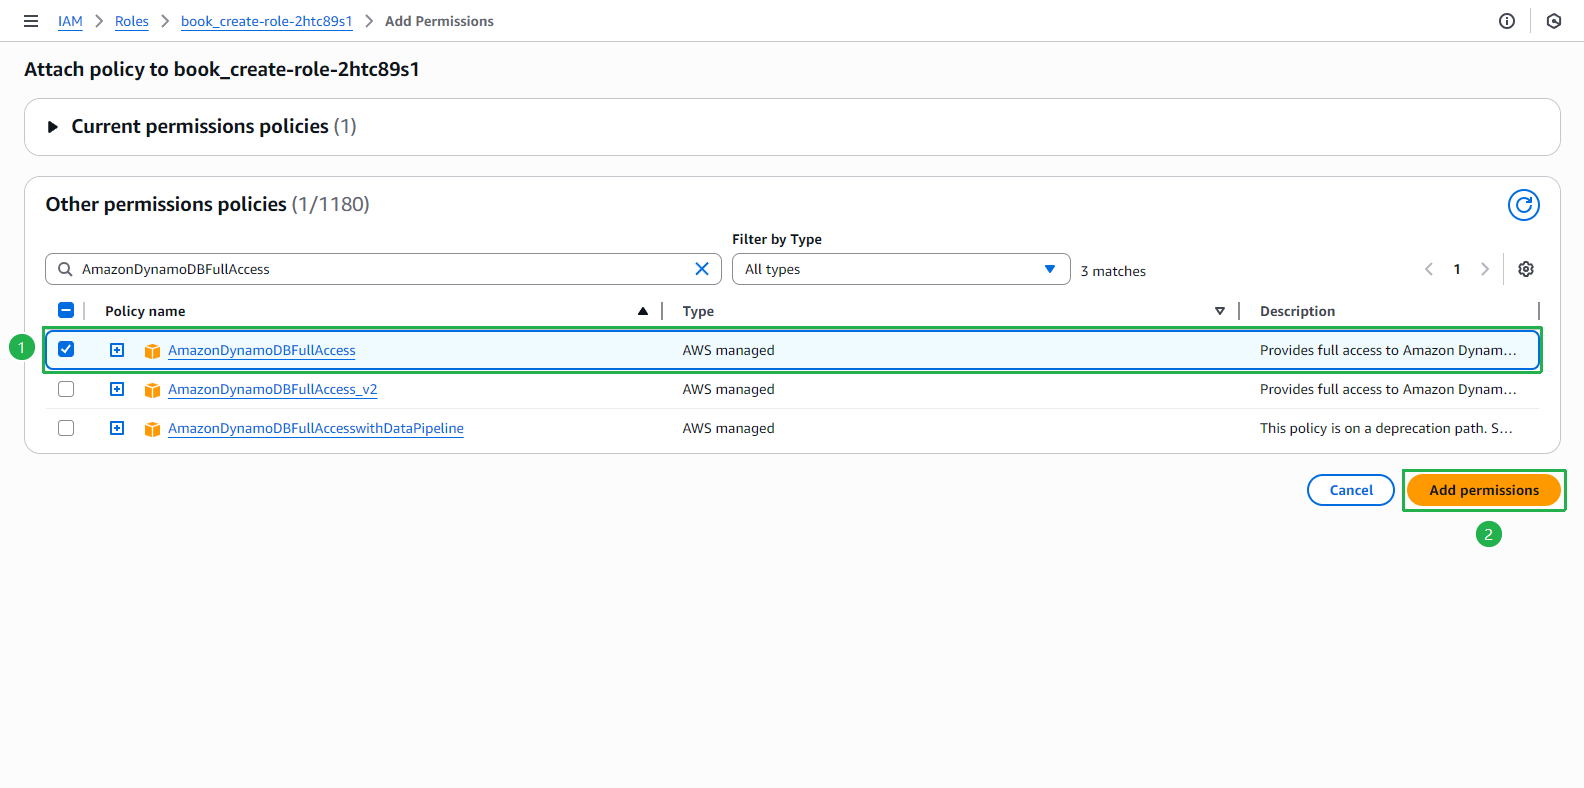Focus the policy search input field
The height and width of the screenshot is (788, 1584).
pyautogui.click(x=383, y=269)
